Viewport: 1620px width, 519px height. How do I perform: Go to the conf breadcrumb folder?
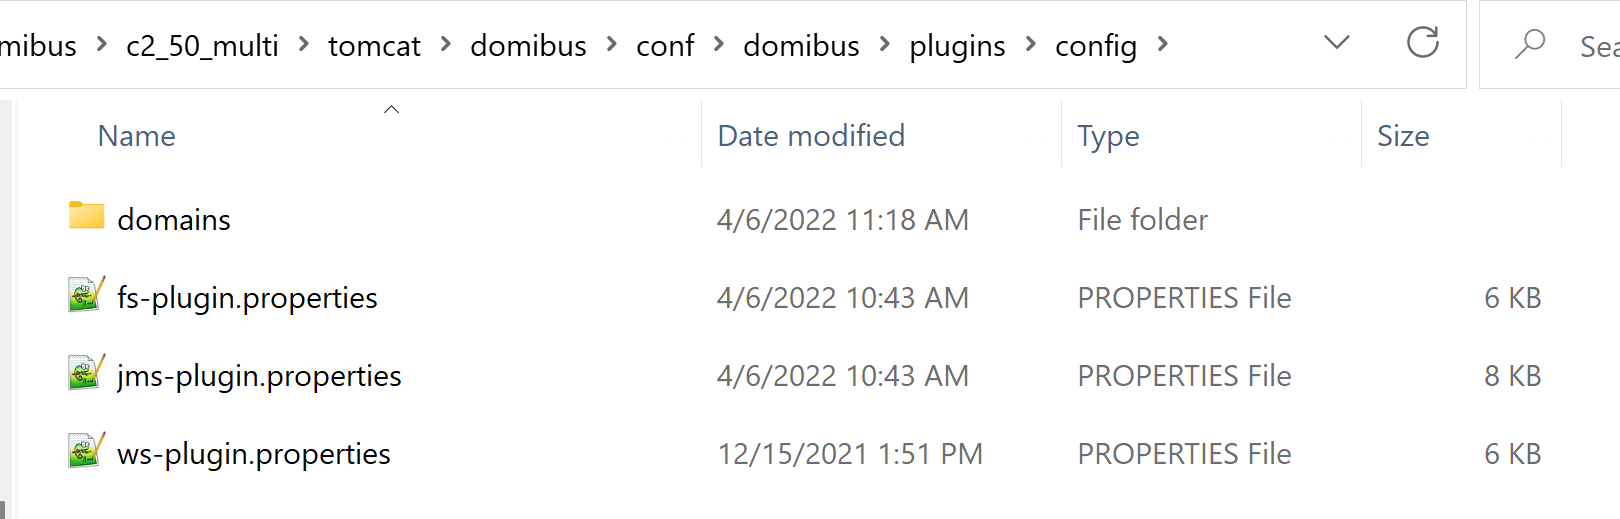pos(665,46)
